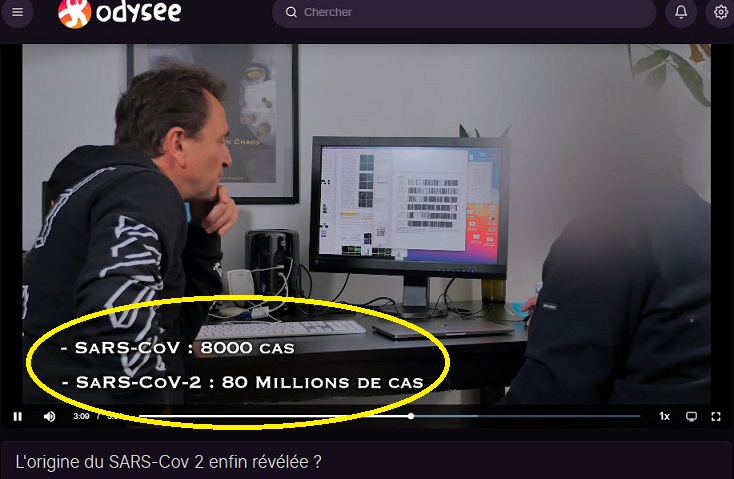This screenshot has height=479, width=734.
Task: Switch the video to fullscreen
Action: pyautogui.click(x=716, y=416)
